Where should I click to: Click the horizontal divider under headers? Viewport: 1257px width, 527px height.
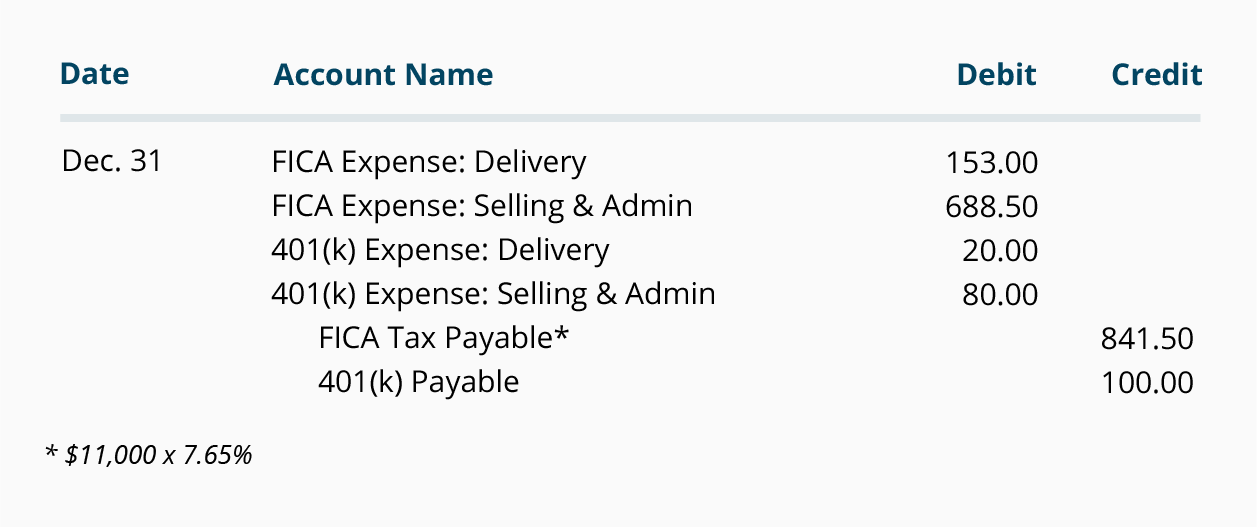pyautogui.click(x=630, y=118)
